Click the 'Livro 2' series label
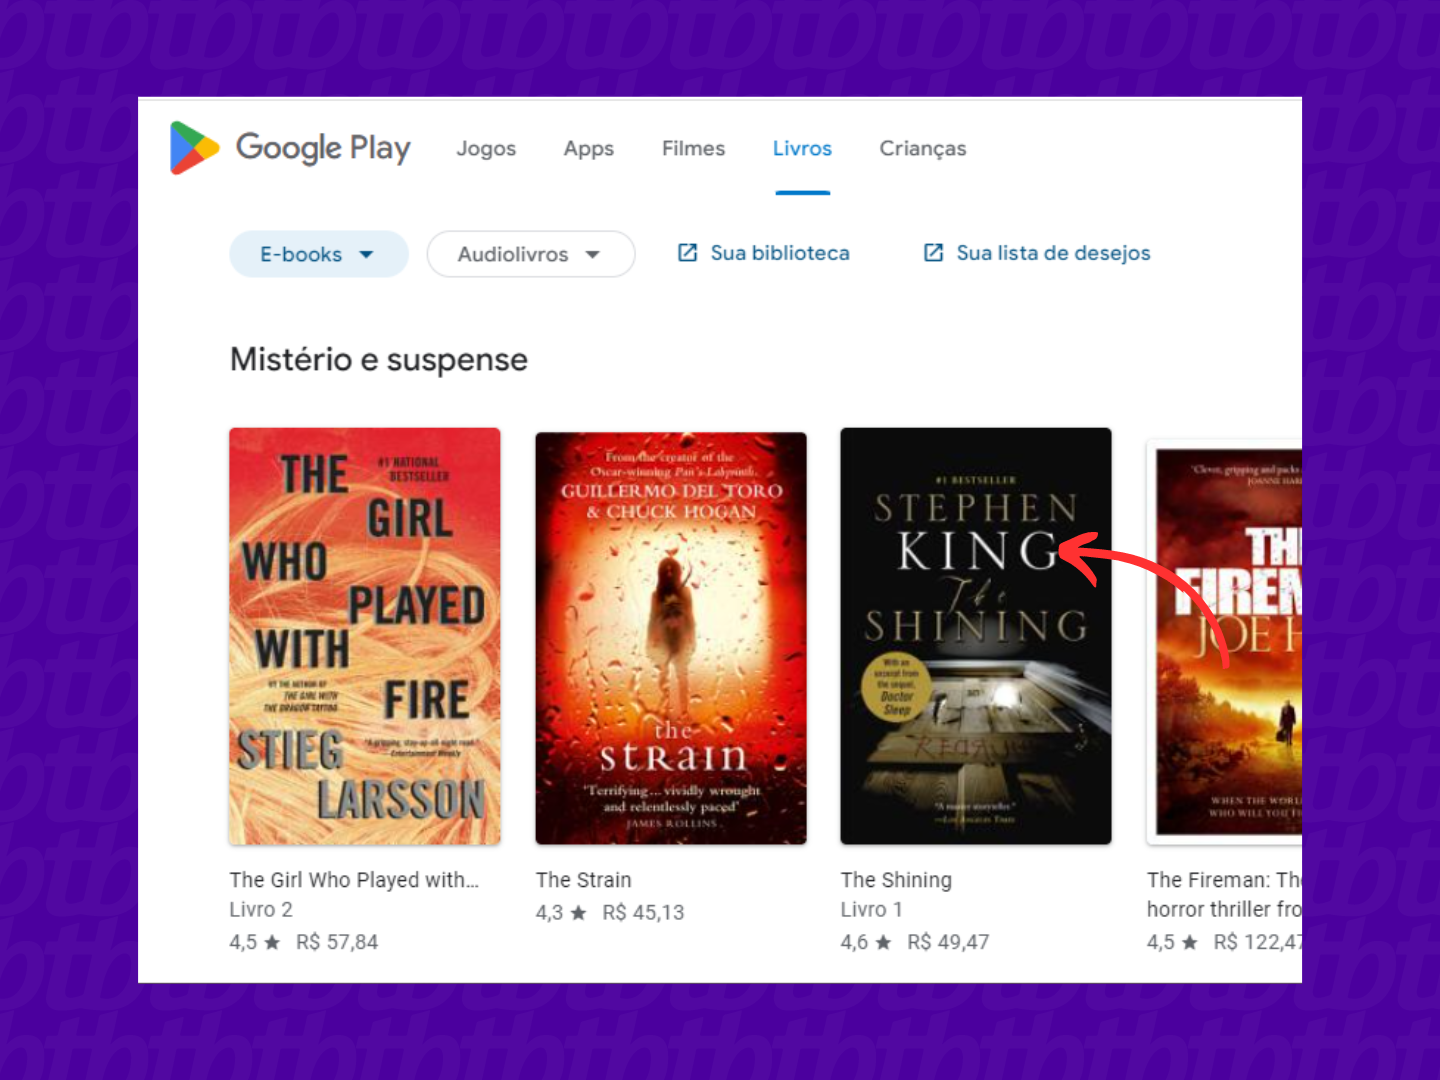1440x1080 pixels. [261, 910]
